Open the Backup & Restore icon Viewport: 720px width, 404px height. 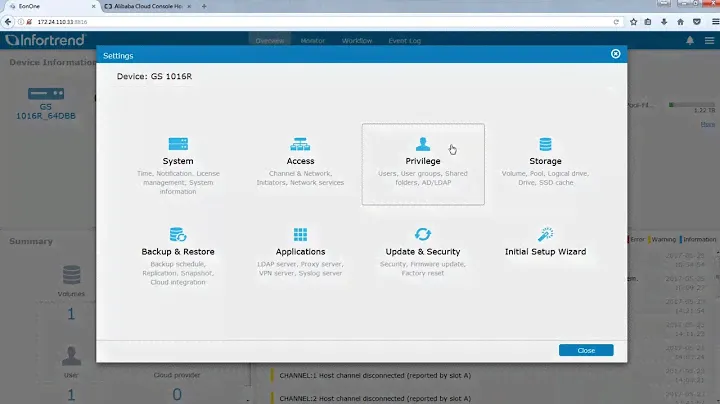pos(178,234)
